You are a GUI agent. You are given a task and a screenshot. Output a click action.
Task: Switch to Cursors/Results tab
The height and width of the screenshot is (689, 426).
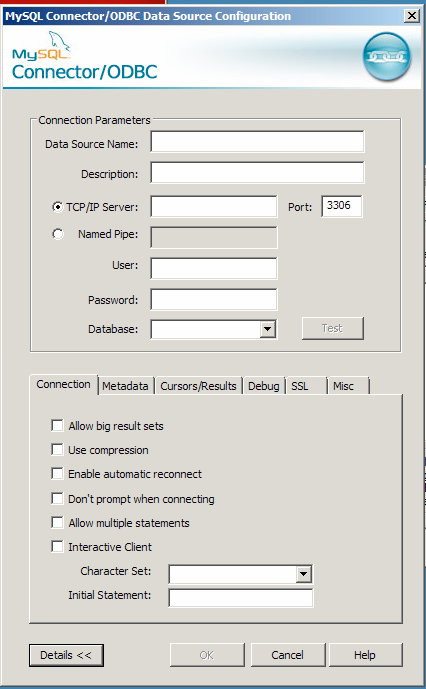pyautogui.click(x=198, y=386)
